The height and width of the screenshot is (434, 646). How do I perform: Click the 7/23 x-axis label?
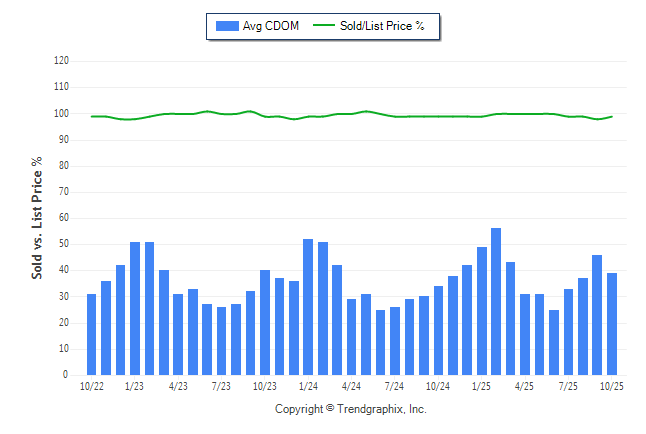tap(222, 386)
